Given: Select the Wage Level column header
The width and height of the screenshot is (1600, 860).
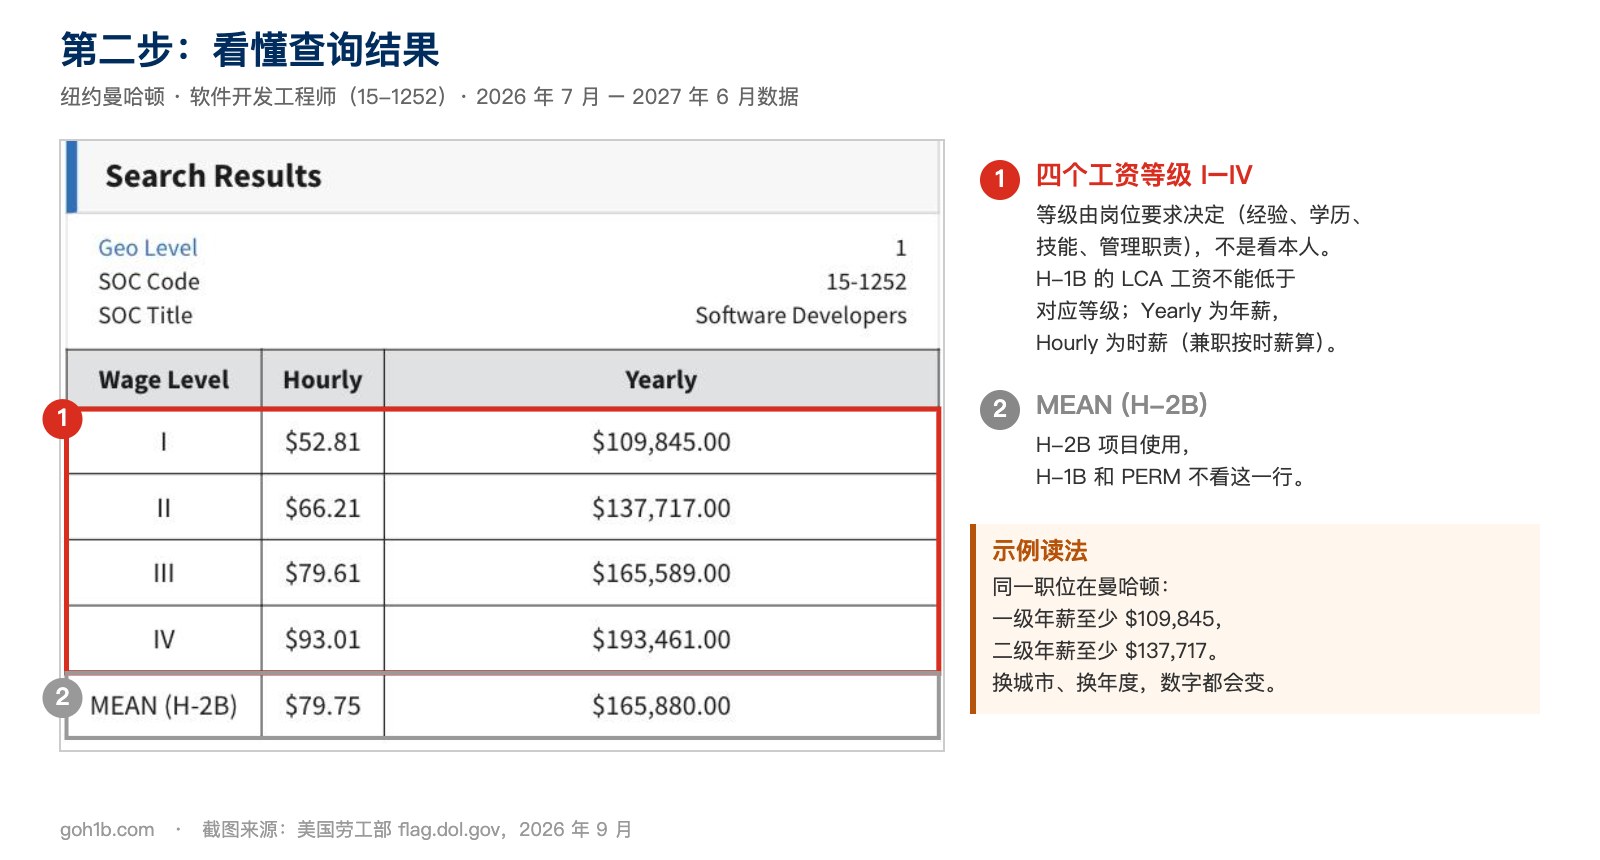Looking at the screenshot, I should (x=164, y=380).
